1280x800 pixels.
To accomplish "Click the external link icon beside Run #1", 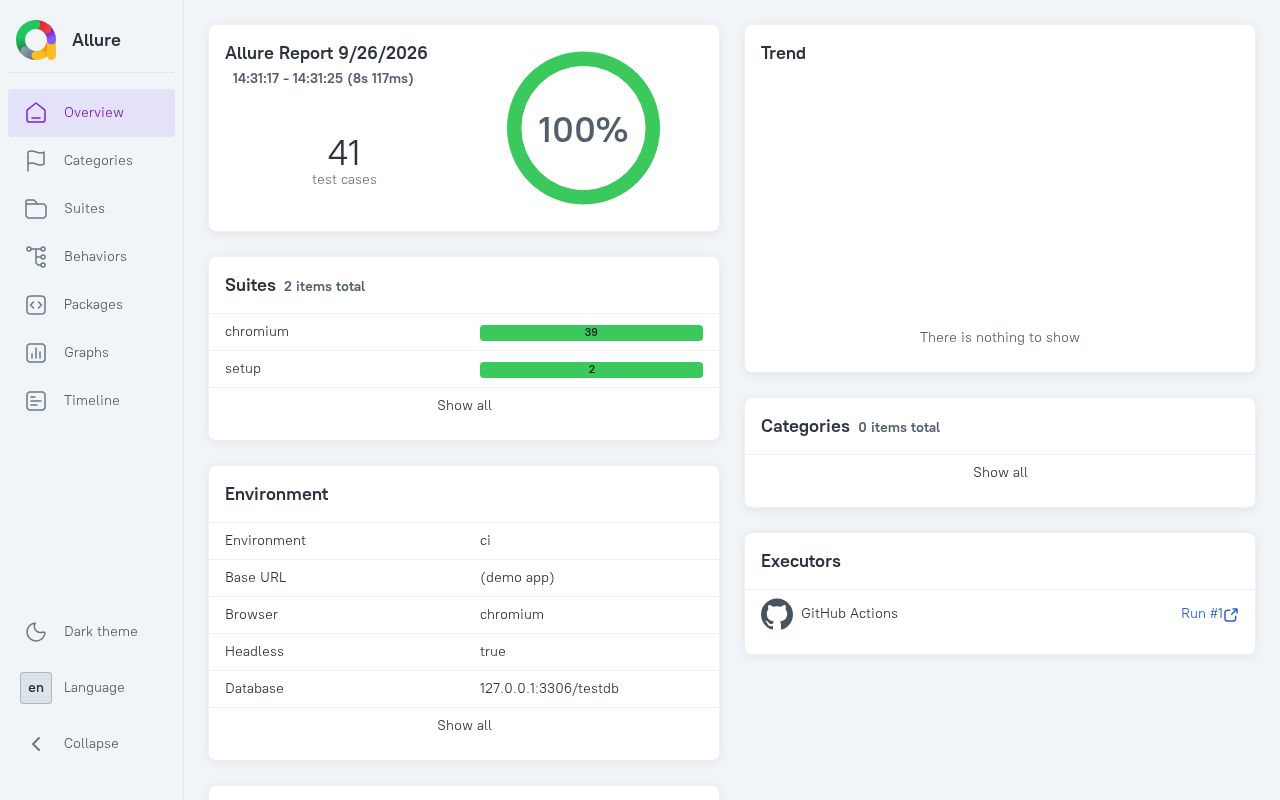I will point(1231,615).
